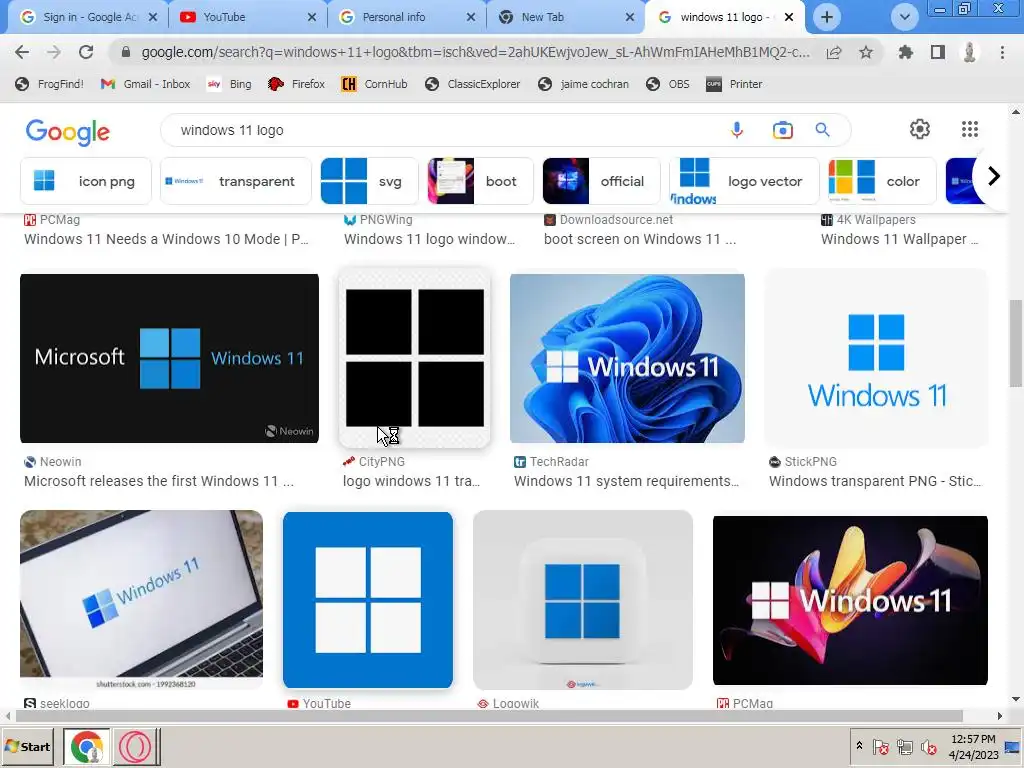This screenshot has width=1024, height=768.
Task: Open the Windows Start button
Action: (27, 746)
